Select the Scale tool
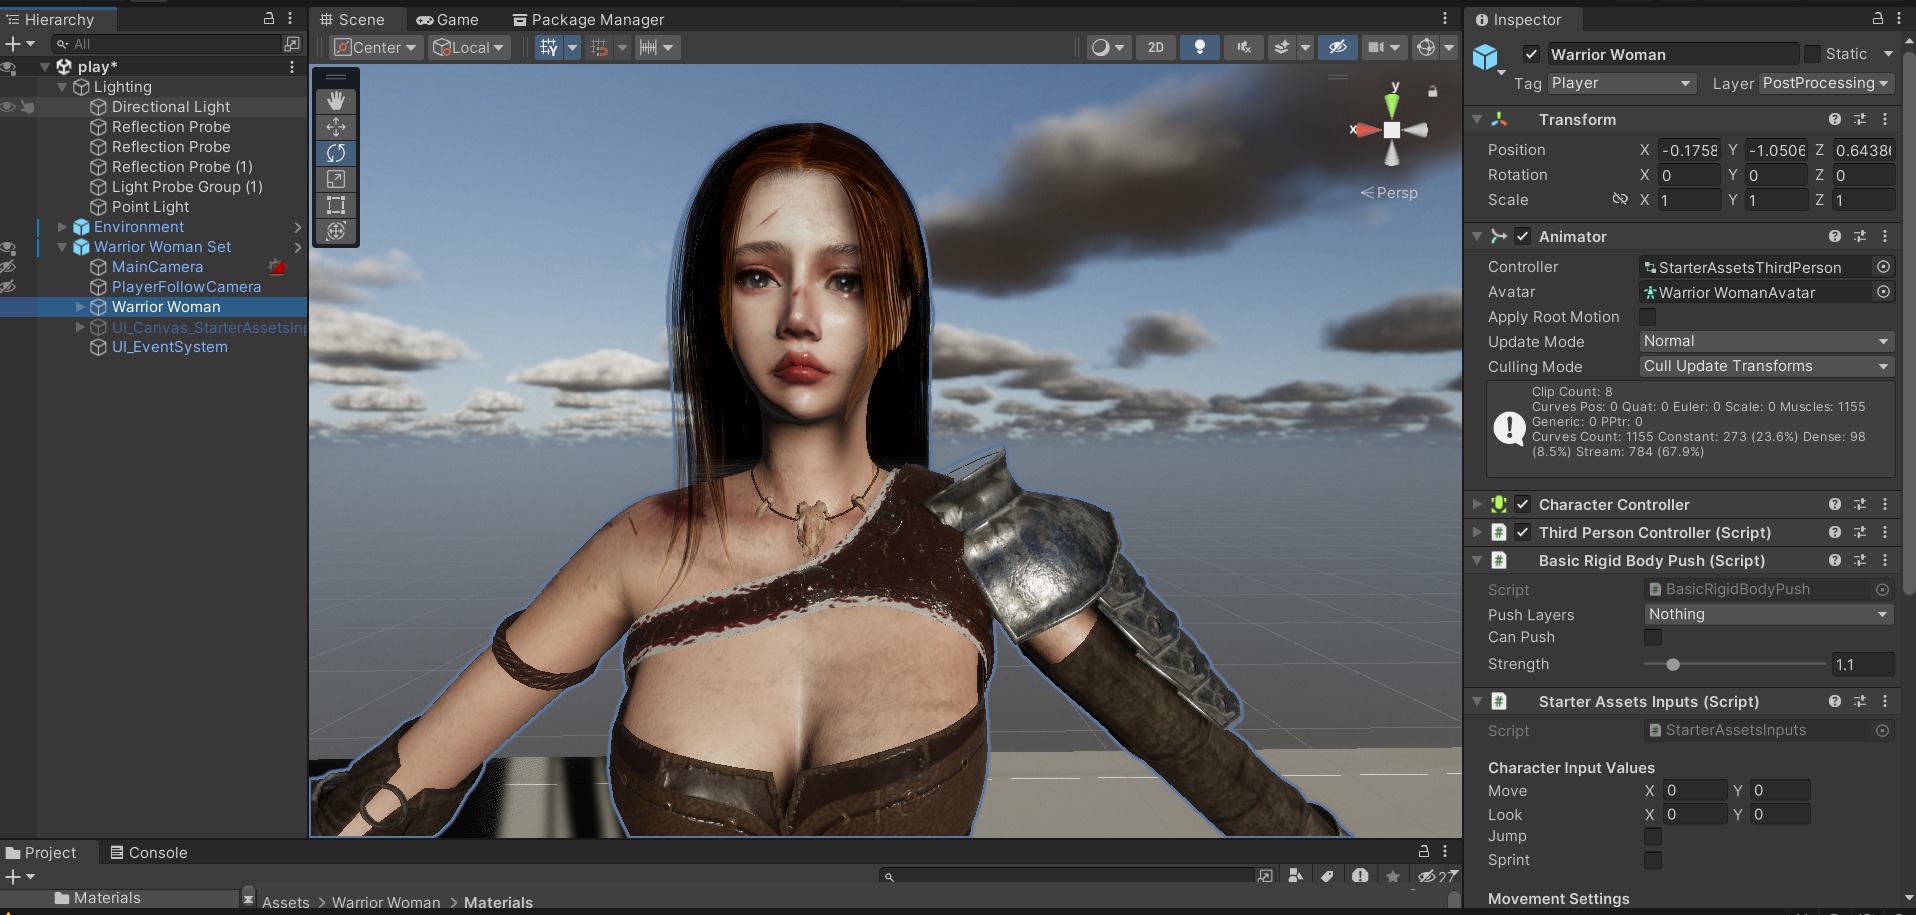This screenshot has width=1916, height=915. point(336,179)
